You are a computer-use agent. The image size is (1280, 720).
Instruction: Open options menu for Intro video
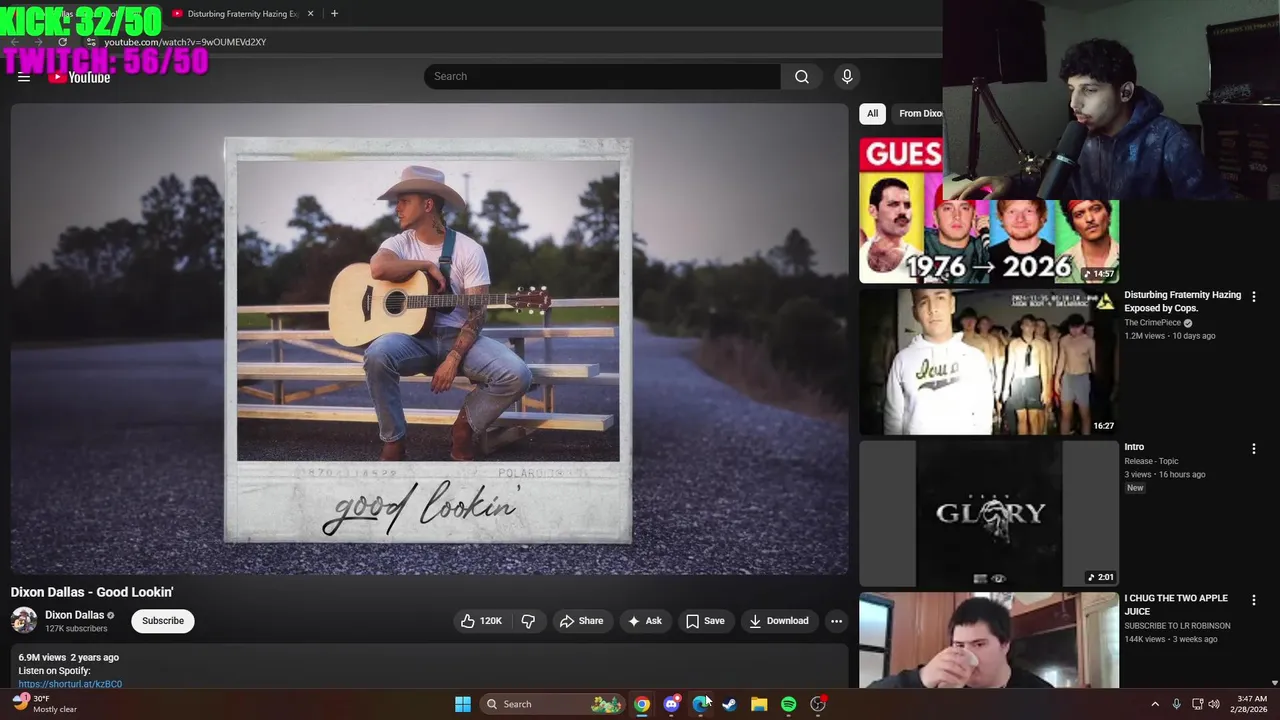click(1253, 449)
